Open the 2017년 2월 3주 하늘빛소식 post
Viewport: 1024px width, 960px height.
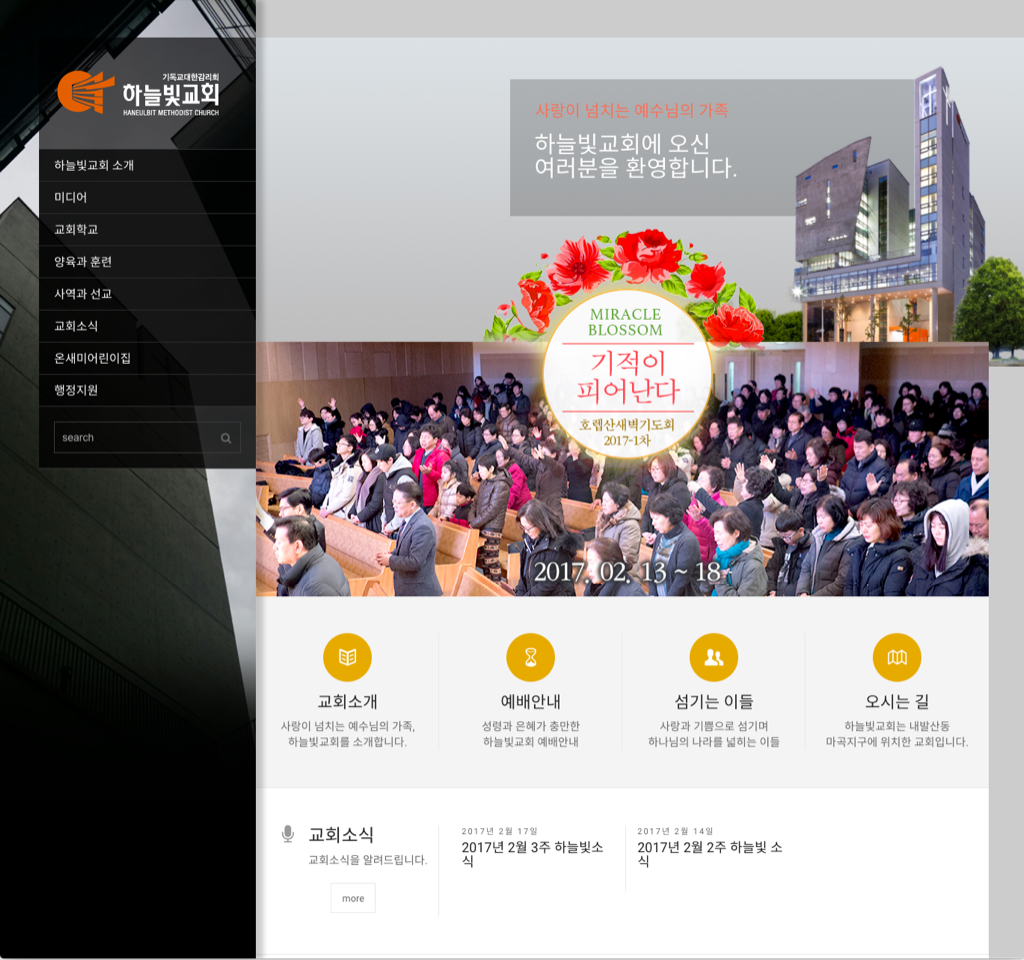532,854
